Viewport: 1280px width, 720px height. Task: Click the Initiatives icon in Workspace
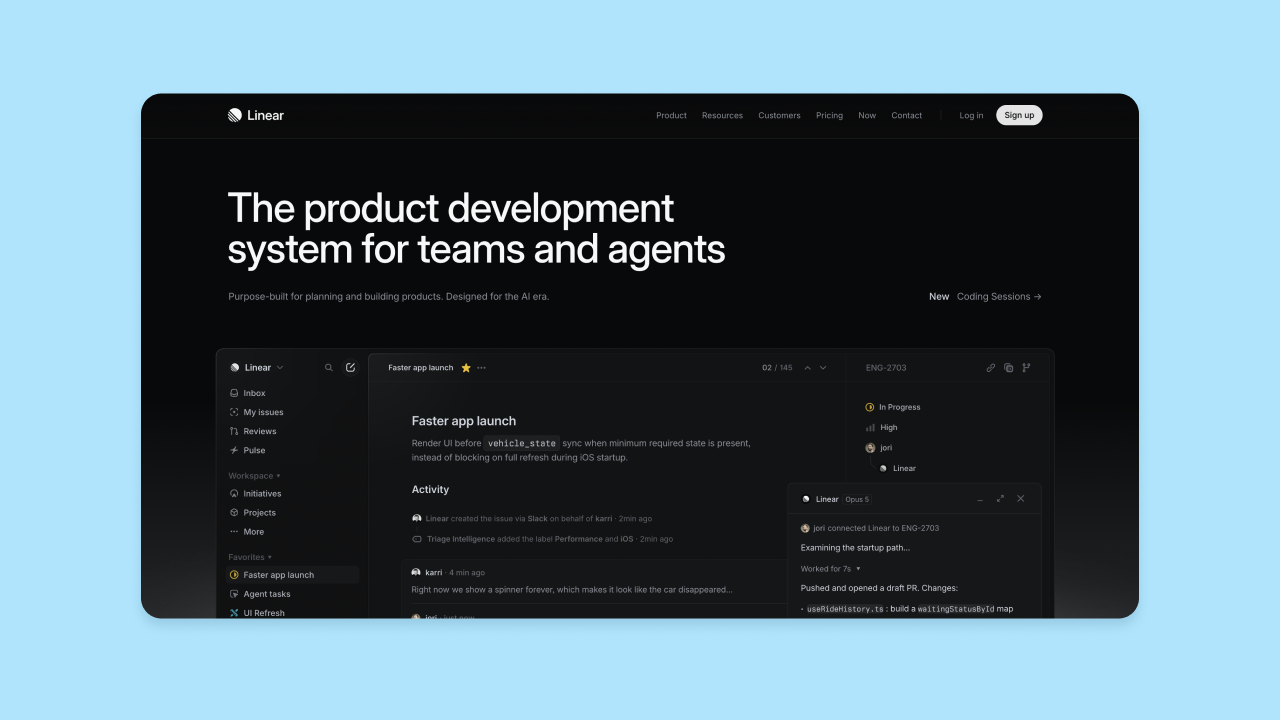click(234, 494)
